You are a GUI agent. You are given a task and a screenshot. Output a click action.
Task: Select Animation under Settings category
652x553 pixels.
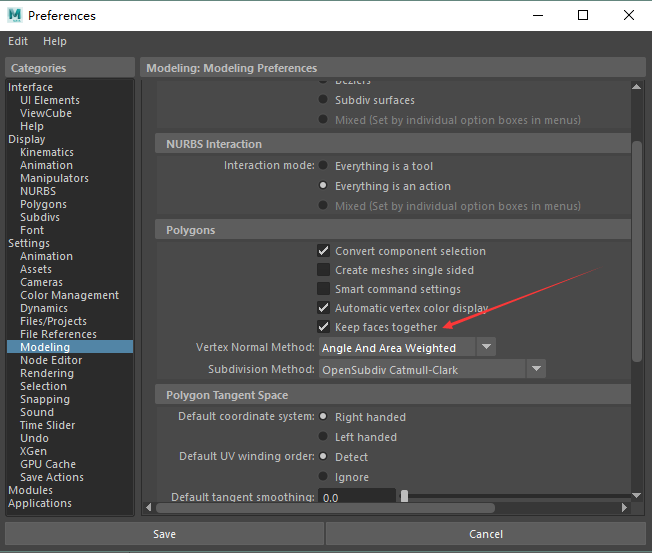pos(46,256)
